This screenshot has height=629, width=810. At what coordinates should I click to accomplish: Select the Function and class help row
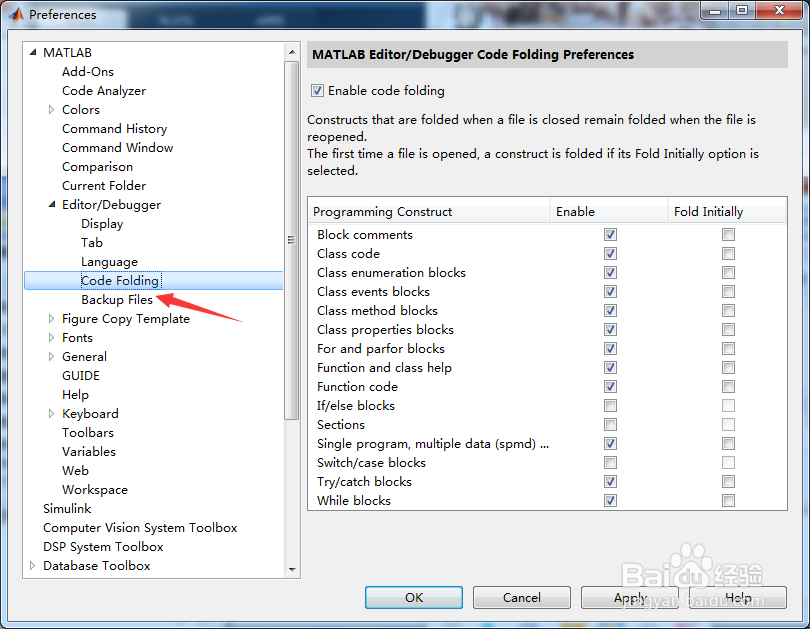pyautogui.click(x=548, y=368)
